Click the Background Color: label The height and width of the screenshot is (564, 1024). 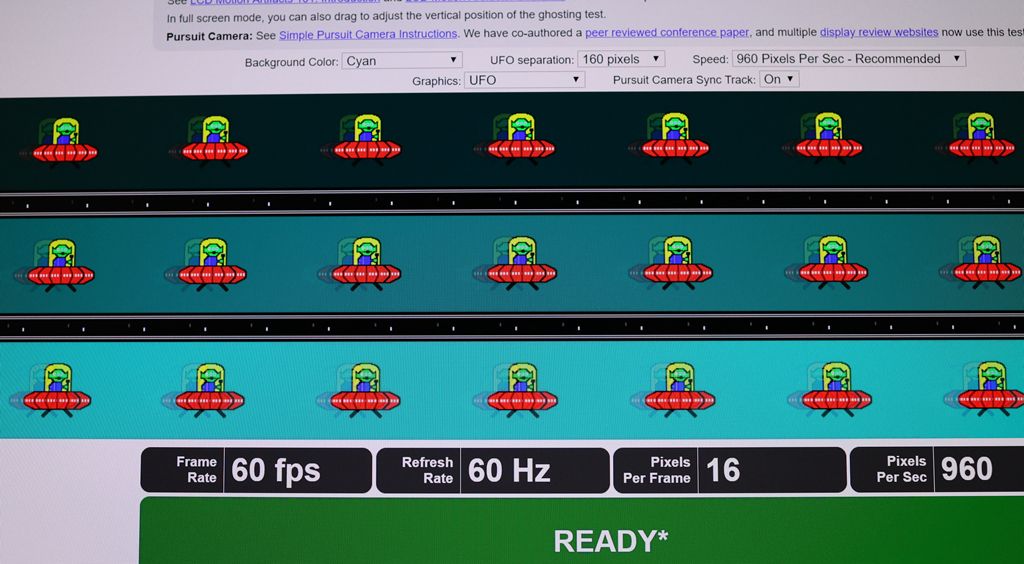click(x=291, y=63)
